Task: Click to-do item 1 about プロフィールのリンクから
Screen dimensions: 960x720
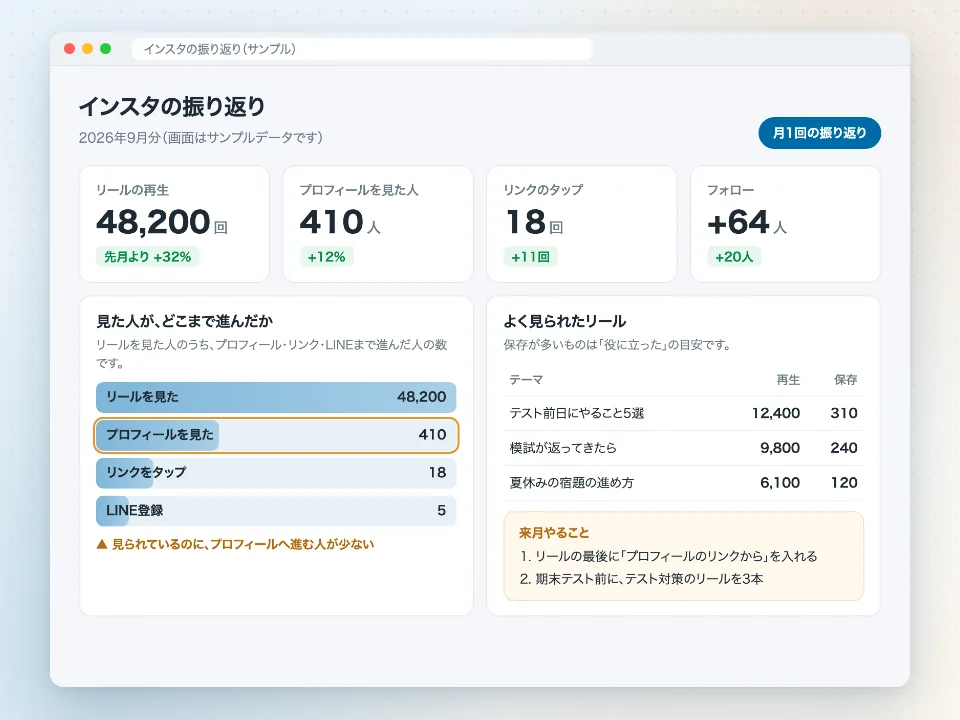Action: coord(669,556)
